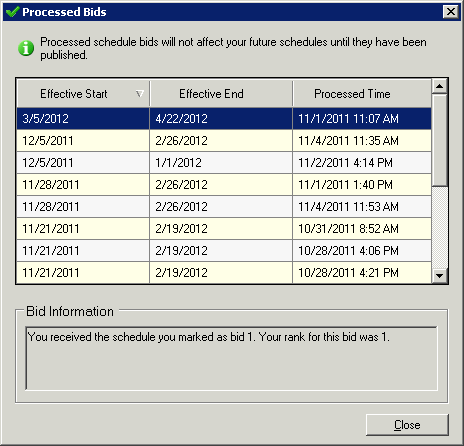Image resolution: width=464 pixels, height=446 pixels.
Task: Click the scrollbar track below the thumb
Action: coord(440,227)
